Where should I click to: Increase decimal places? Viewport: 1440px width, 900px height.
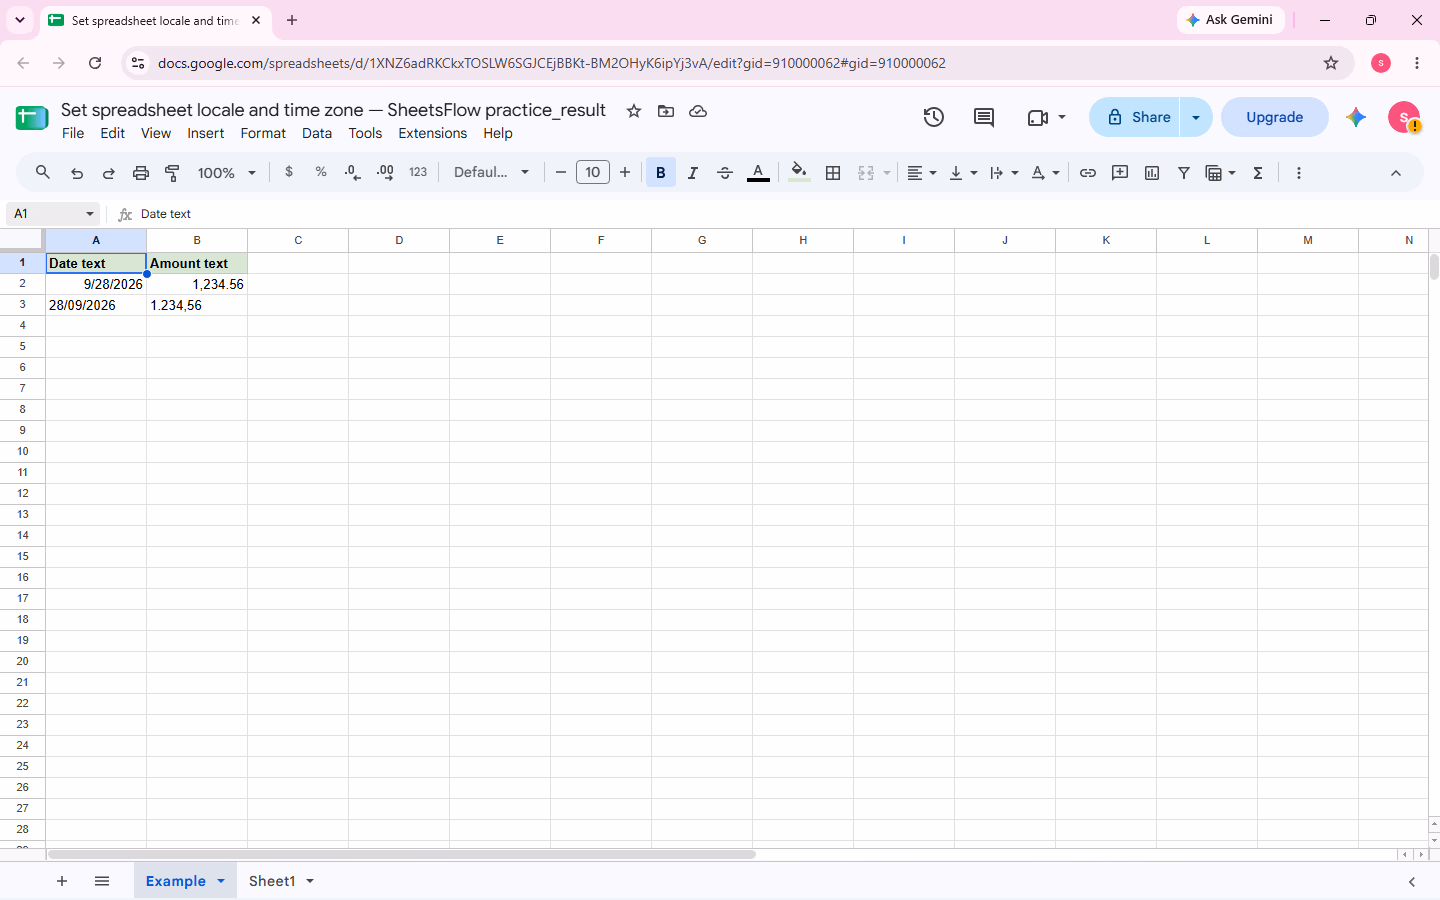[x=385, y=172]
